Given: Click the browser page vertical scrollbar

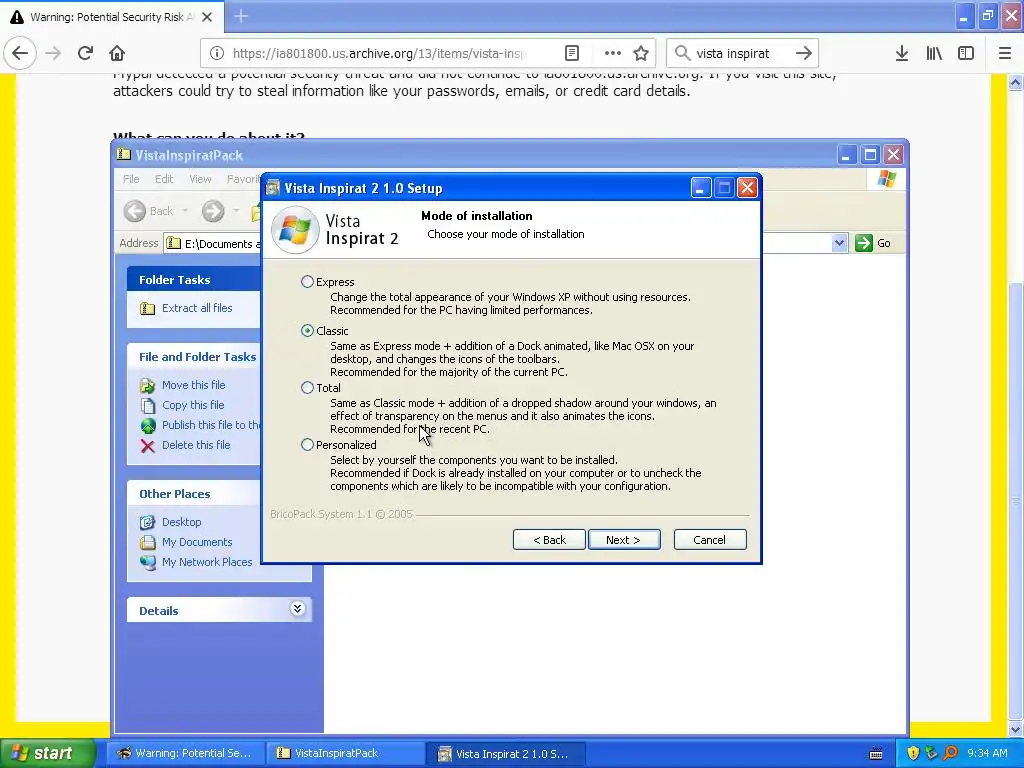Looking at the screenshot, I should [x=1016, y=500].
